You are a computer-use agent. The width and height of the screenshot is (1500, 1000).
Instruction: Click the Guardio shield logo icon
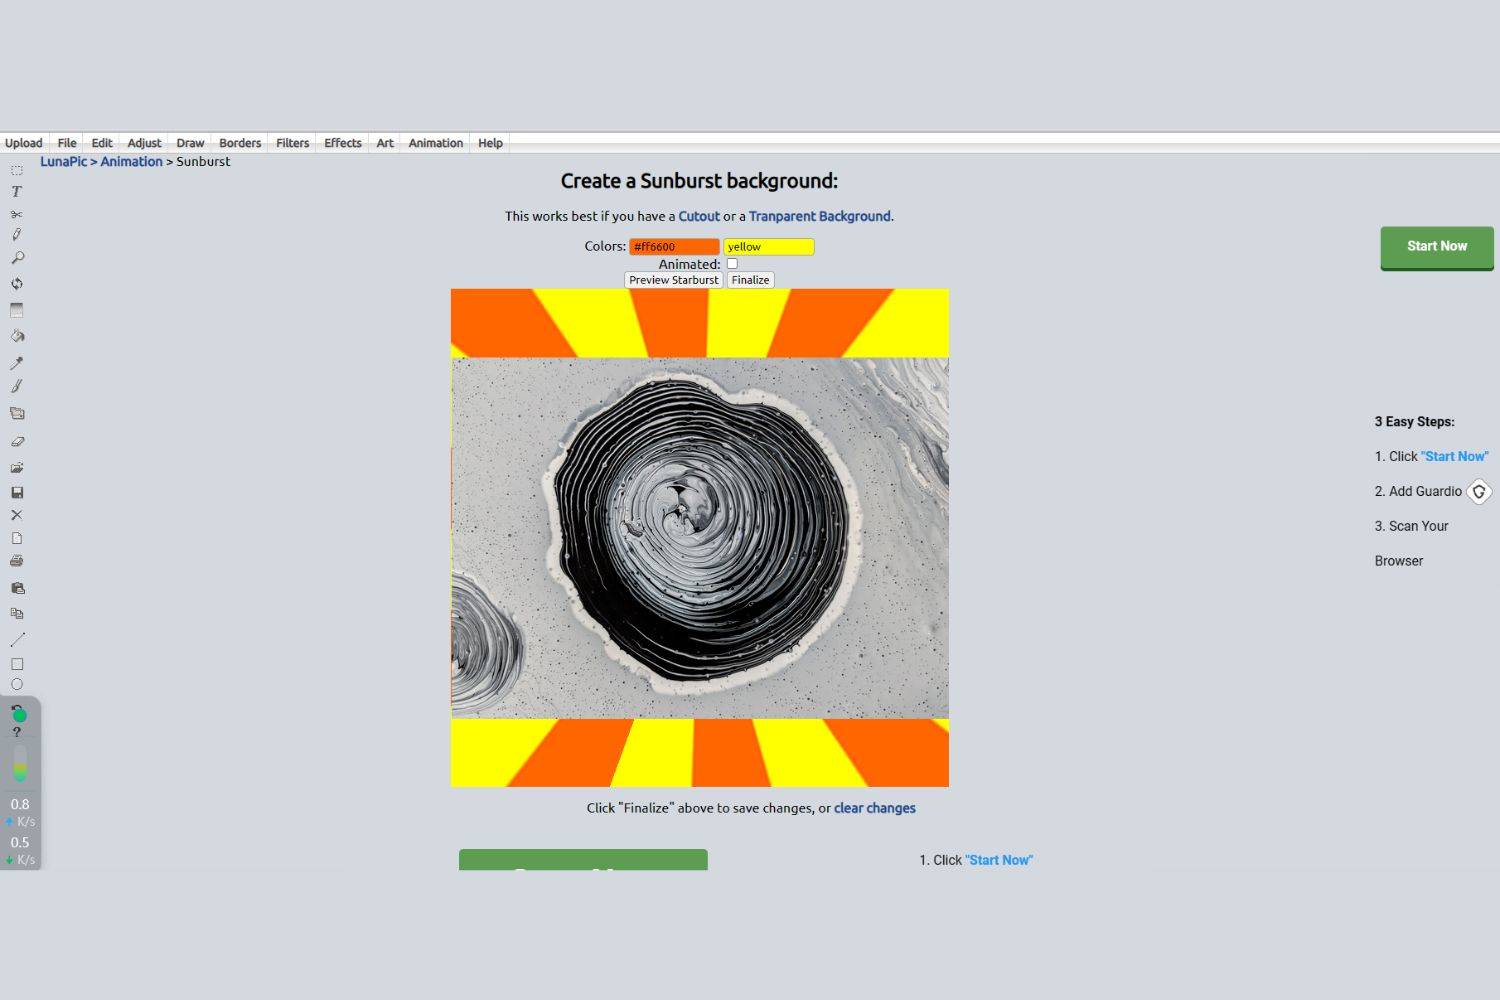(x=1479, y=491)
